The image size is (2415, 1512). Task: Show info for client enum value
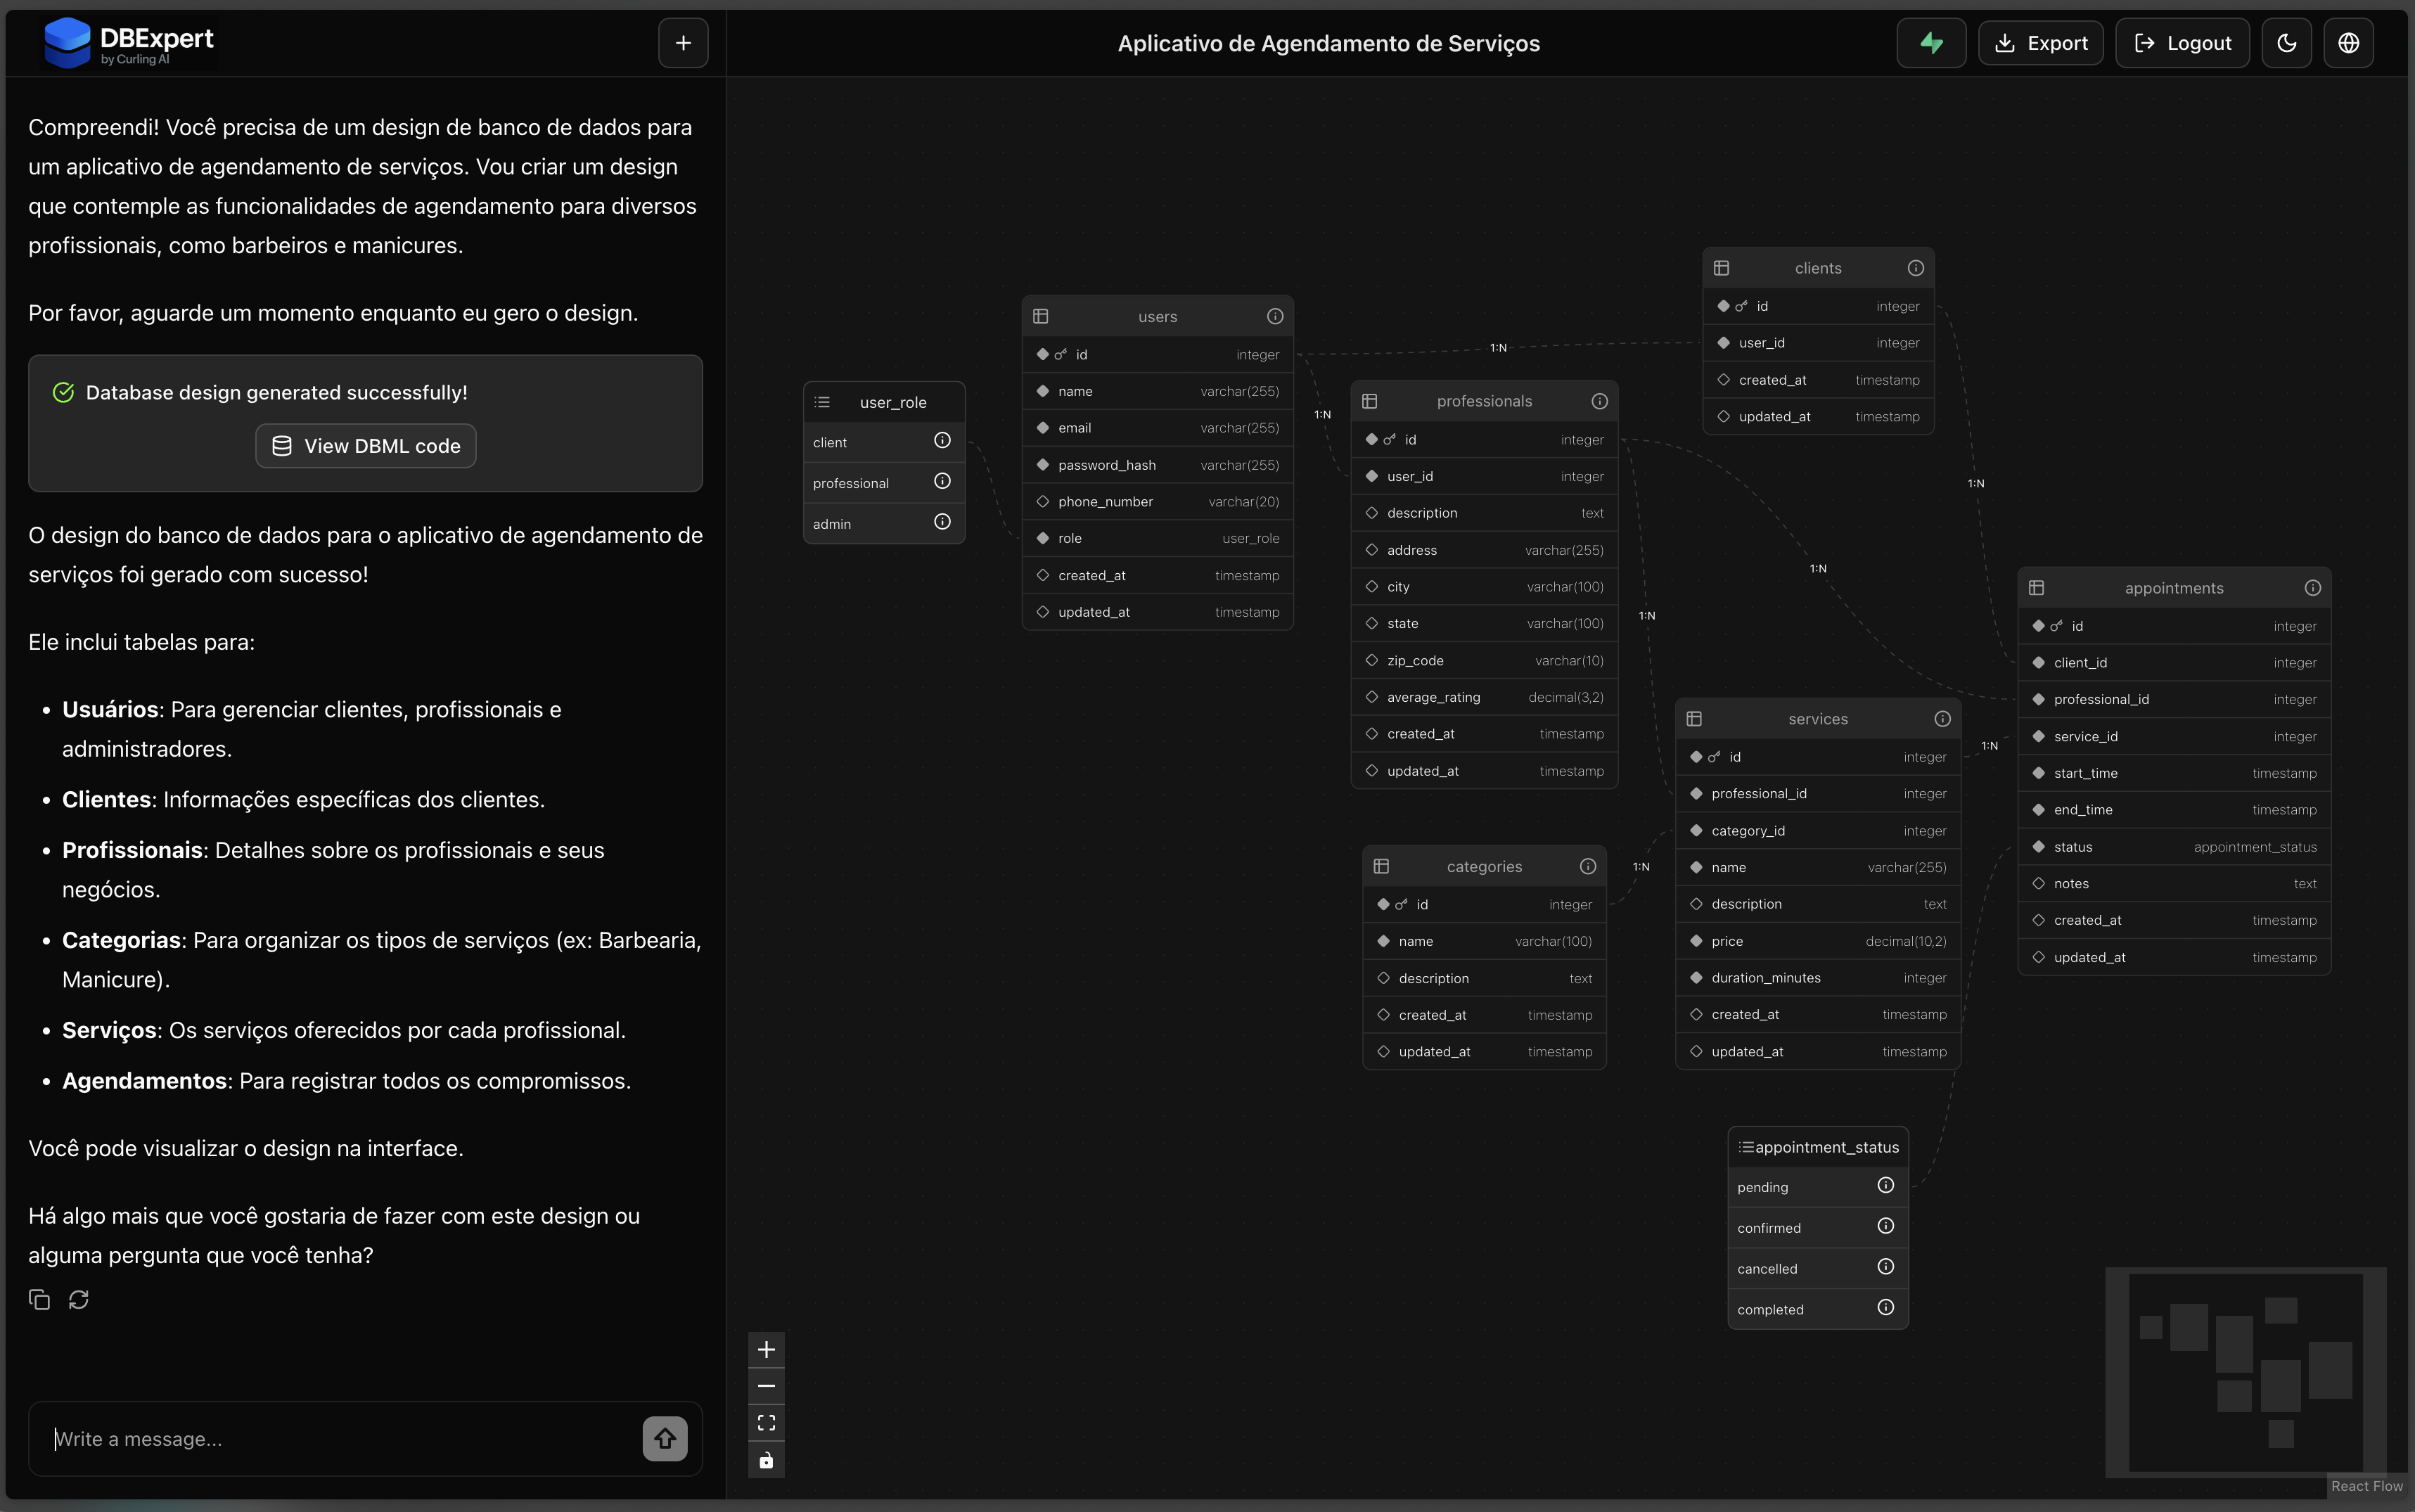pyautogui.click(x=942, y=440)
